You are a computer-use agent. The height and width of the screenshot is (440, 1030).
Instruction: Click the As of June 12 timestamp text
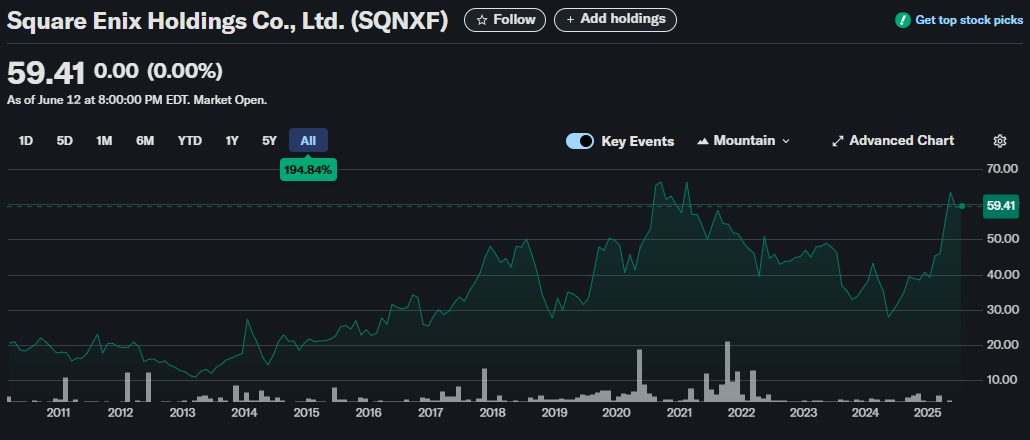click(x=137, y=100)
